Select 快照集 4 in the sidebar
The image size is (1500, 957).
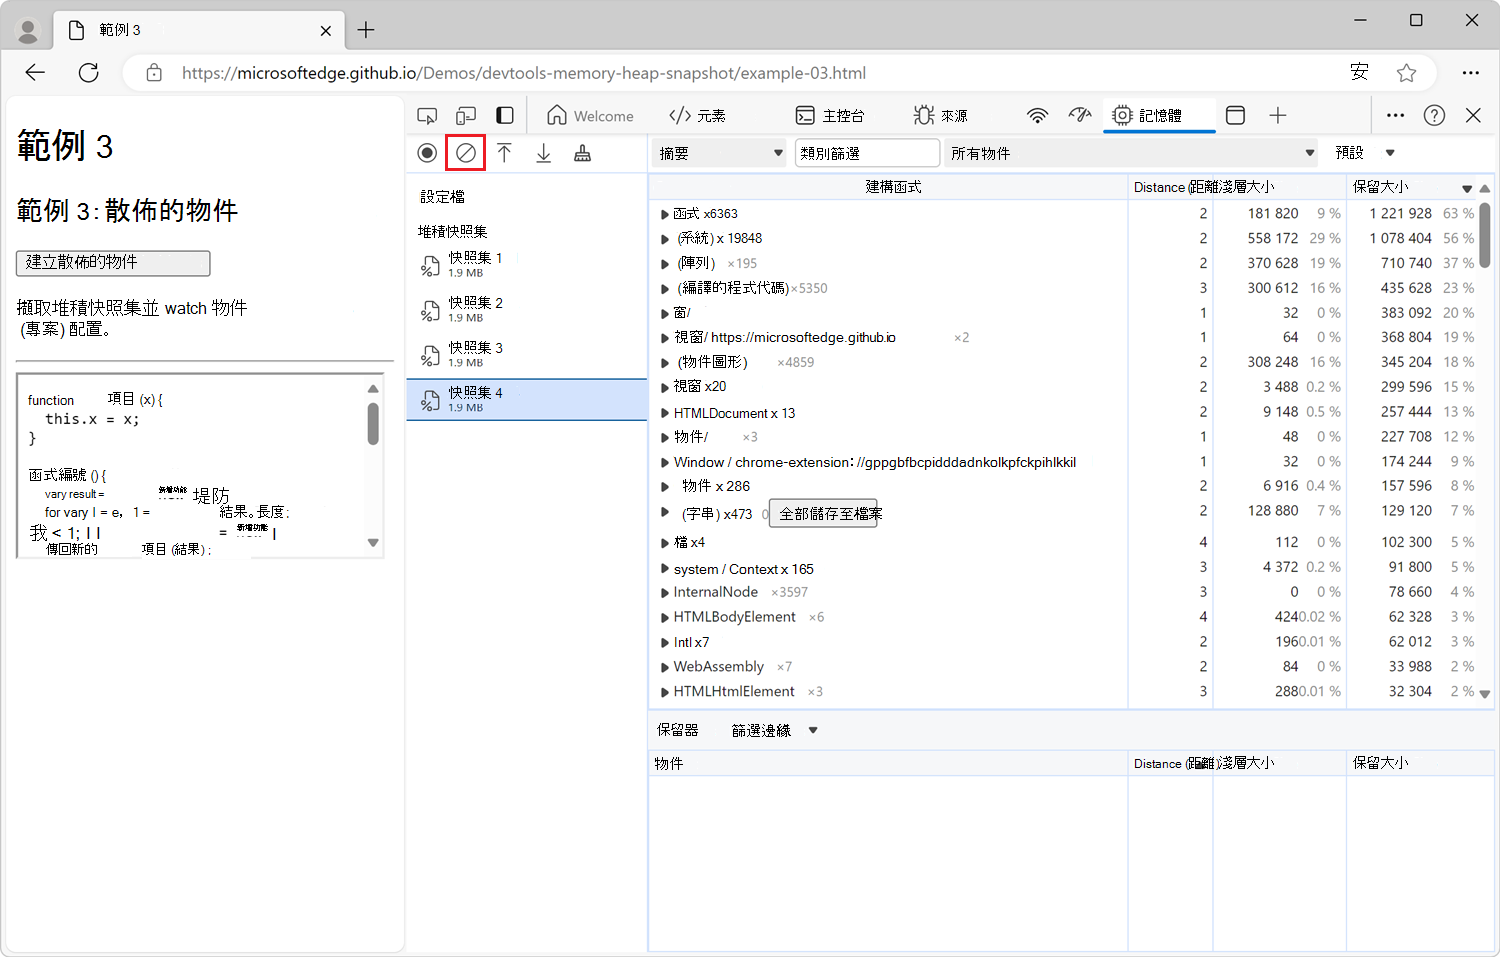coord(527,399)
